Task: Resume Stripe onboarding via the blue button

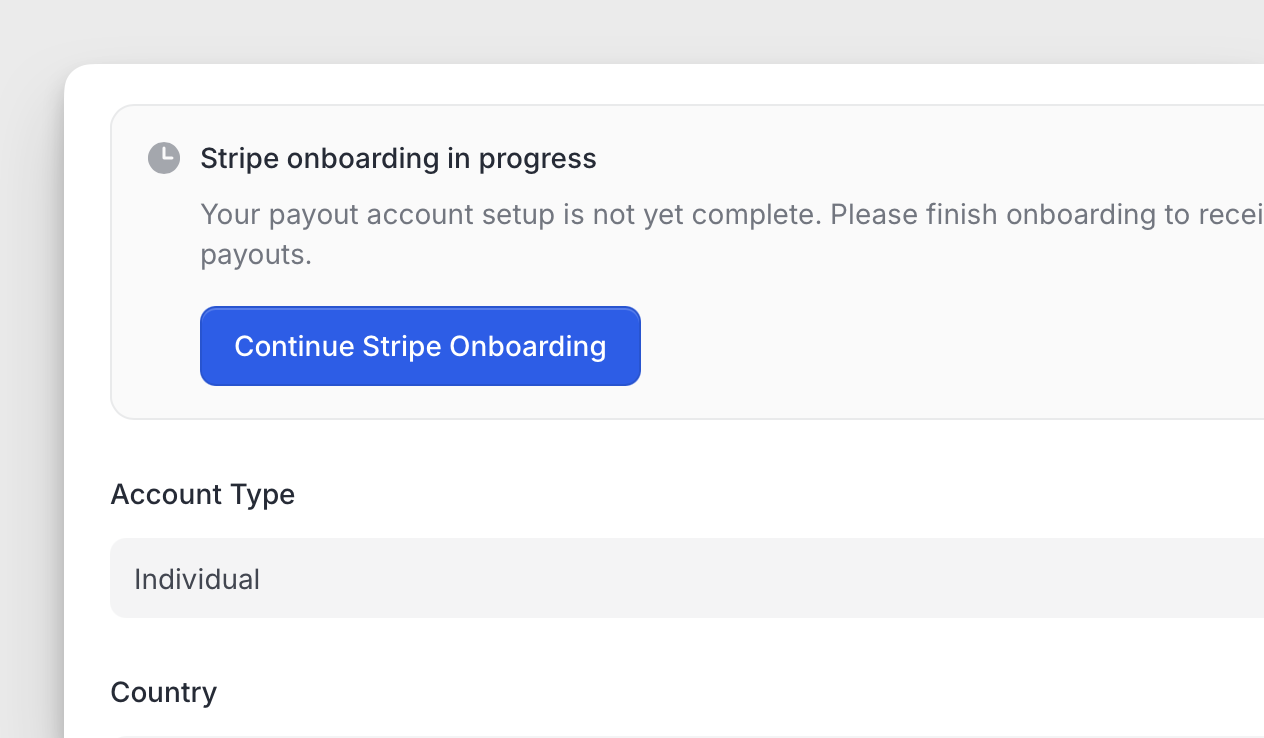Action: (x=420, y=346)
